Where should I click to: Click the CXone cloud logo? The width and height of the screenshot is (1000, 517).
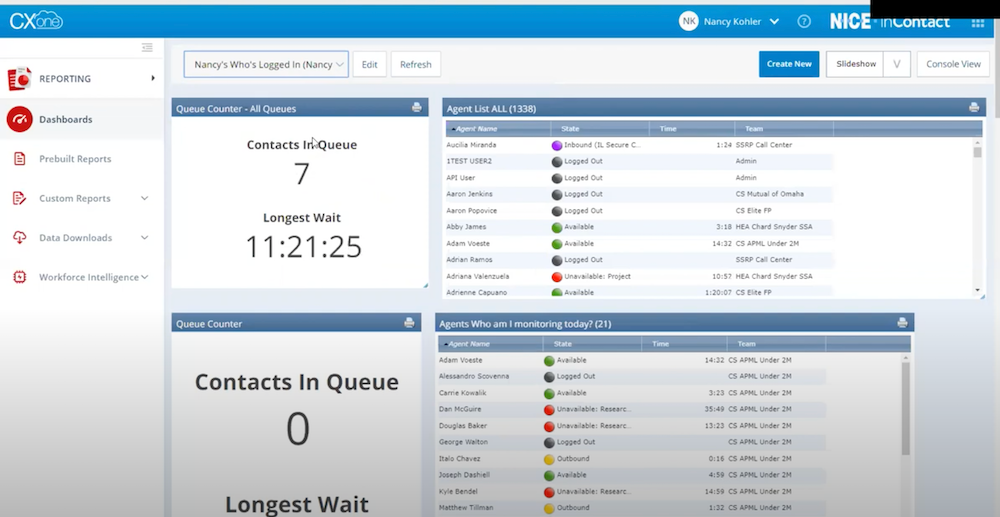36,21
